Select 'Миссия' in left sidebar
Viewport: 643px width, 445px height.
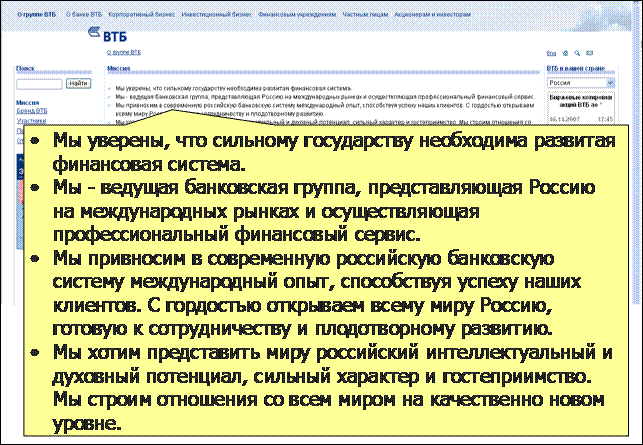(x=27, y=103)
